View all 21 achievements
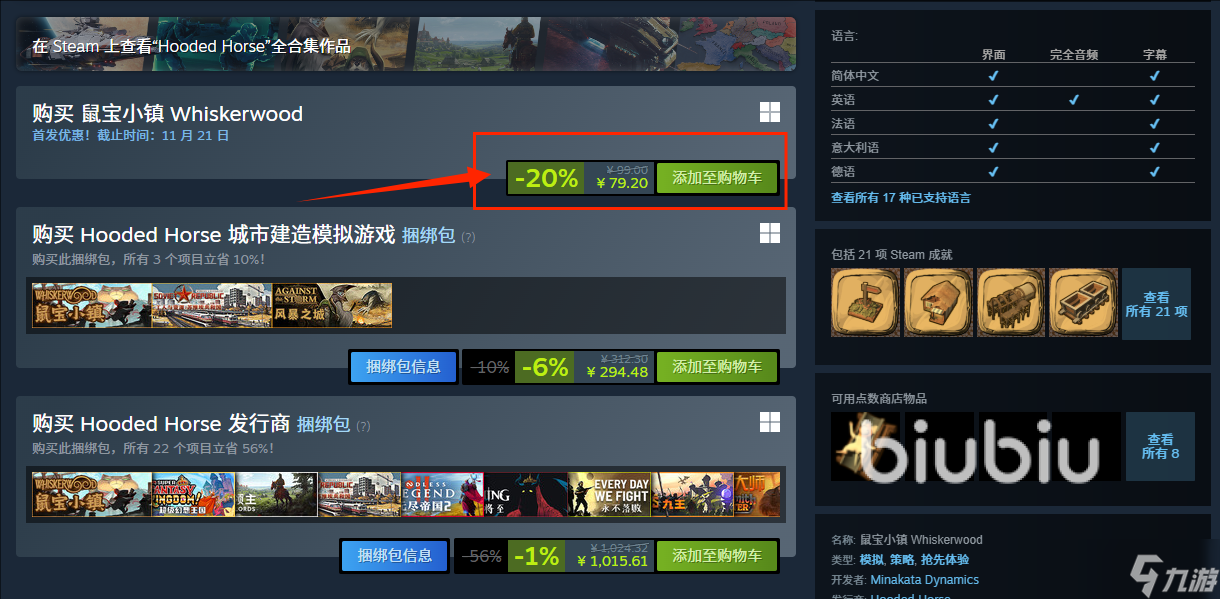 coord(1156,304)
